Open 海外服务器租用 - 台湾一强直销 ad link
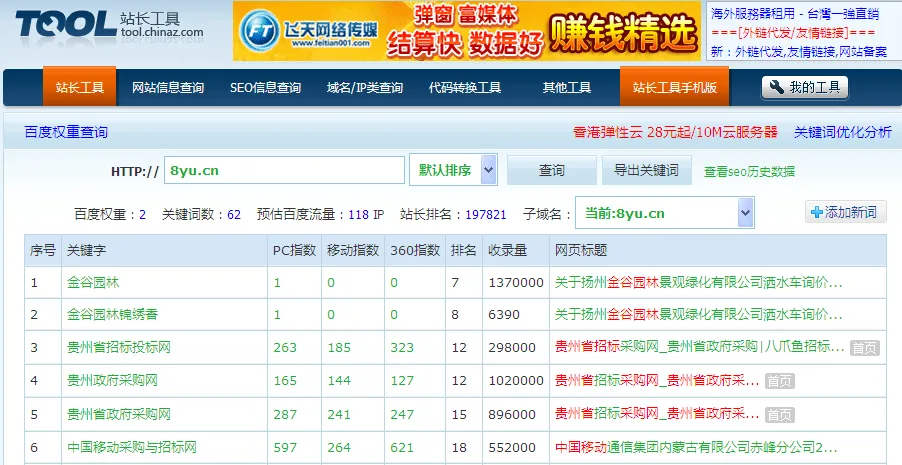 tap(795, 13)
